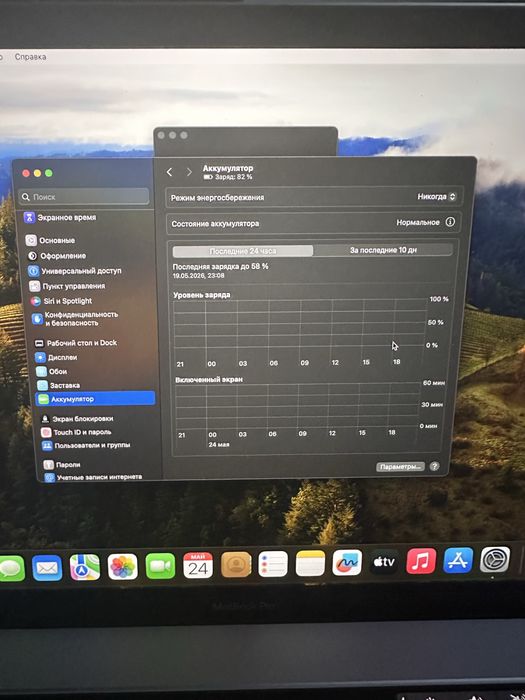The height and width of the screenshot is (700, 525).
Task: Open Calendar showing 24 in Dock
Action: [198, 565]
